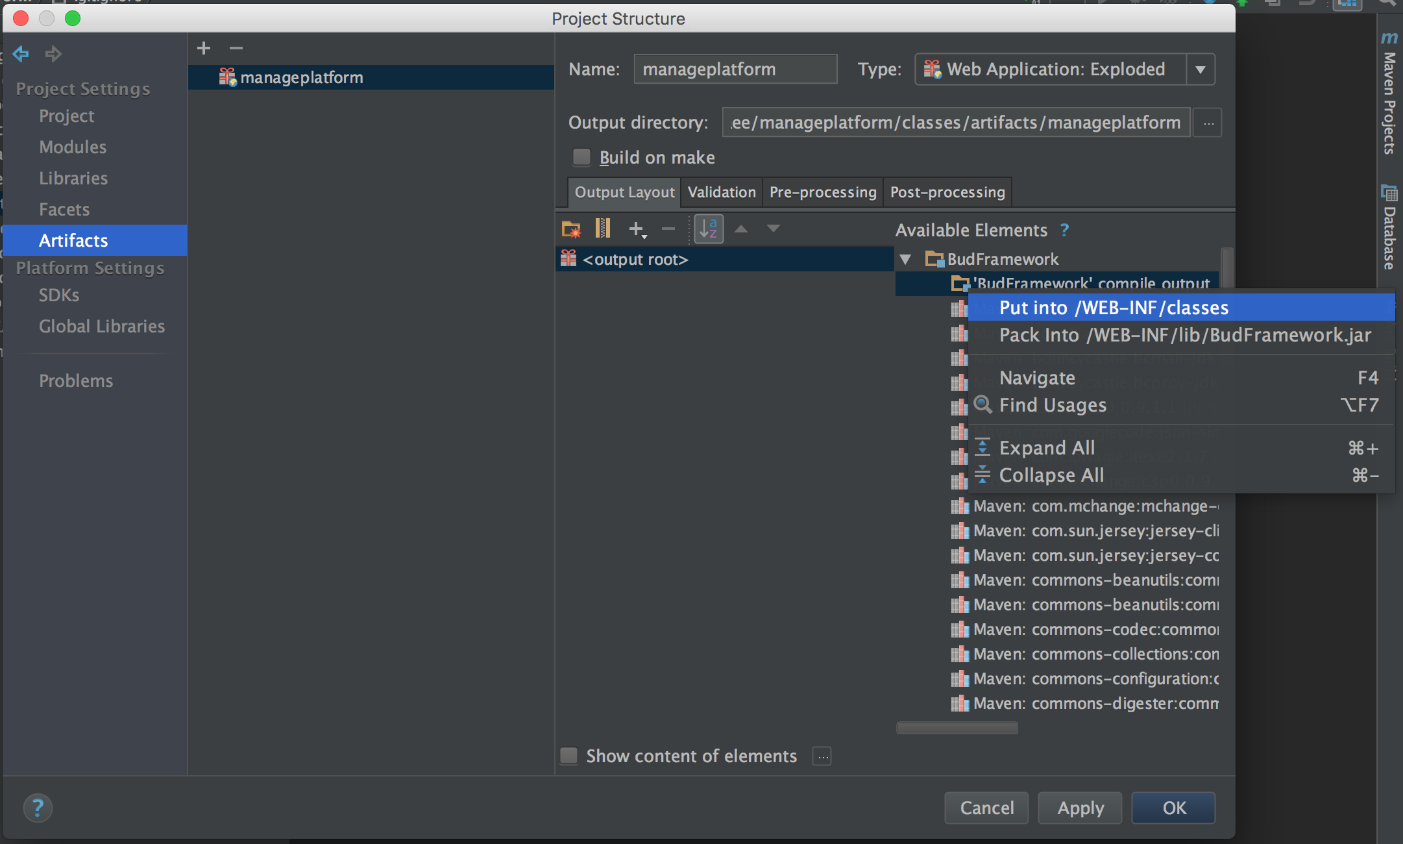This screenshot has width=1403, height=844.
Task: Click manageplatform artifact icon in list
Action: pos(227,77)
